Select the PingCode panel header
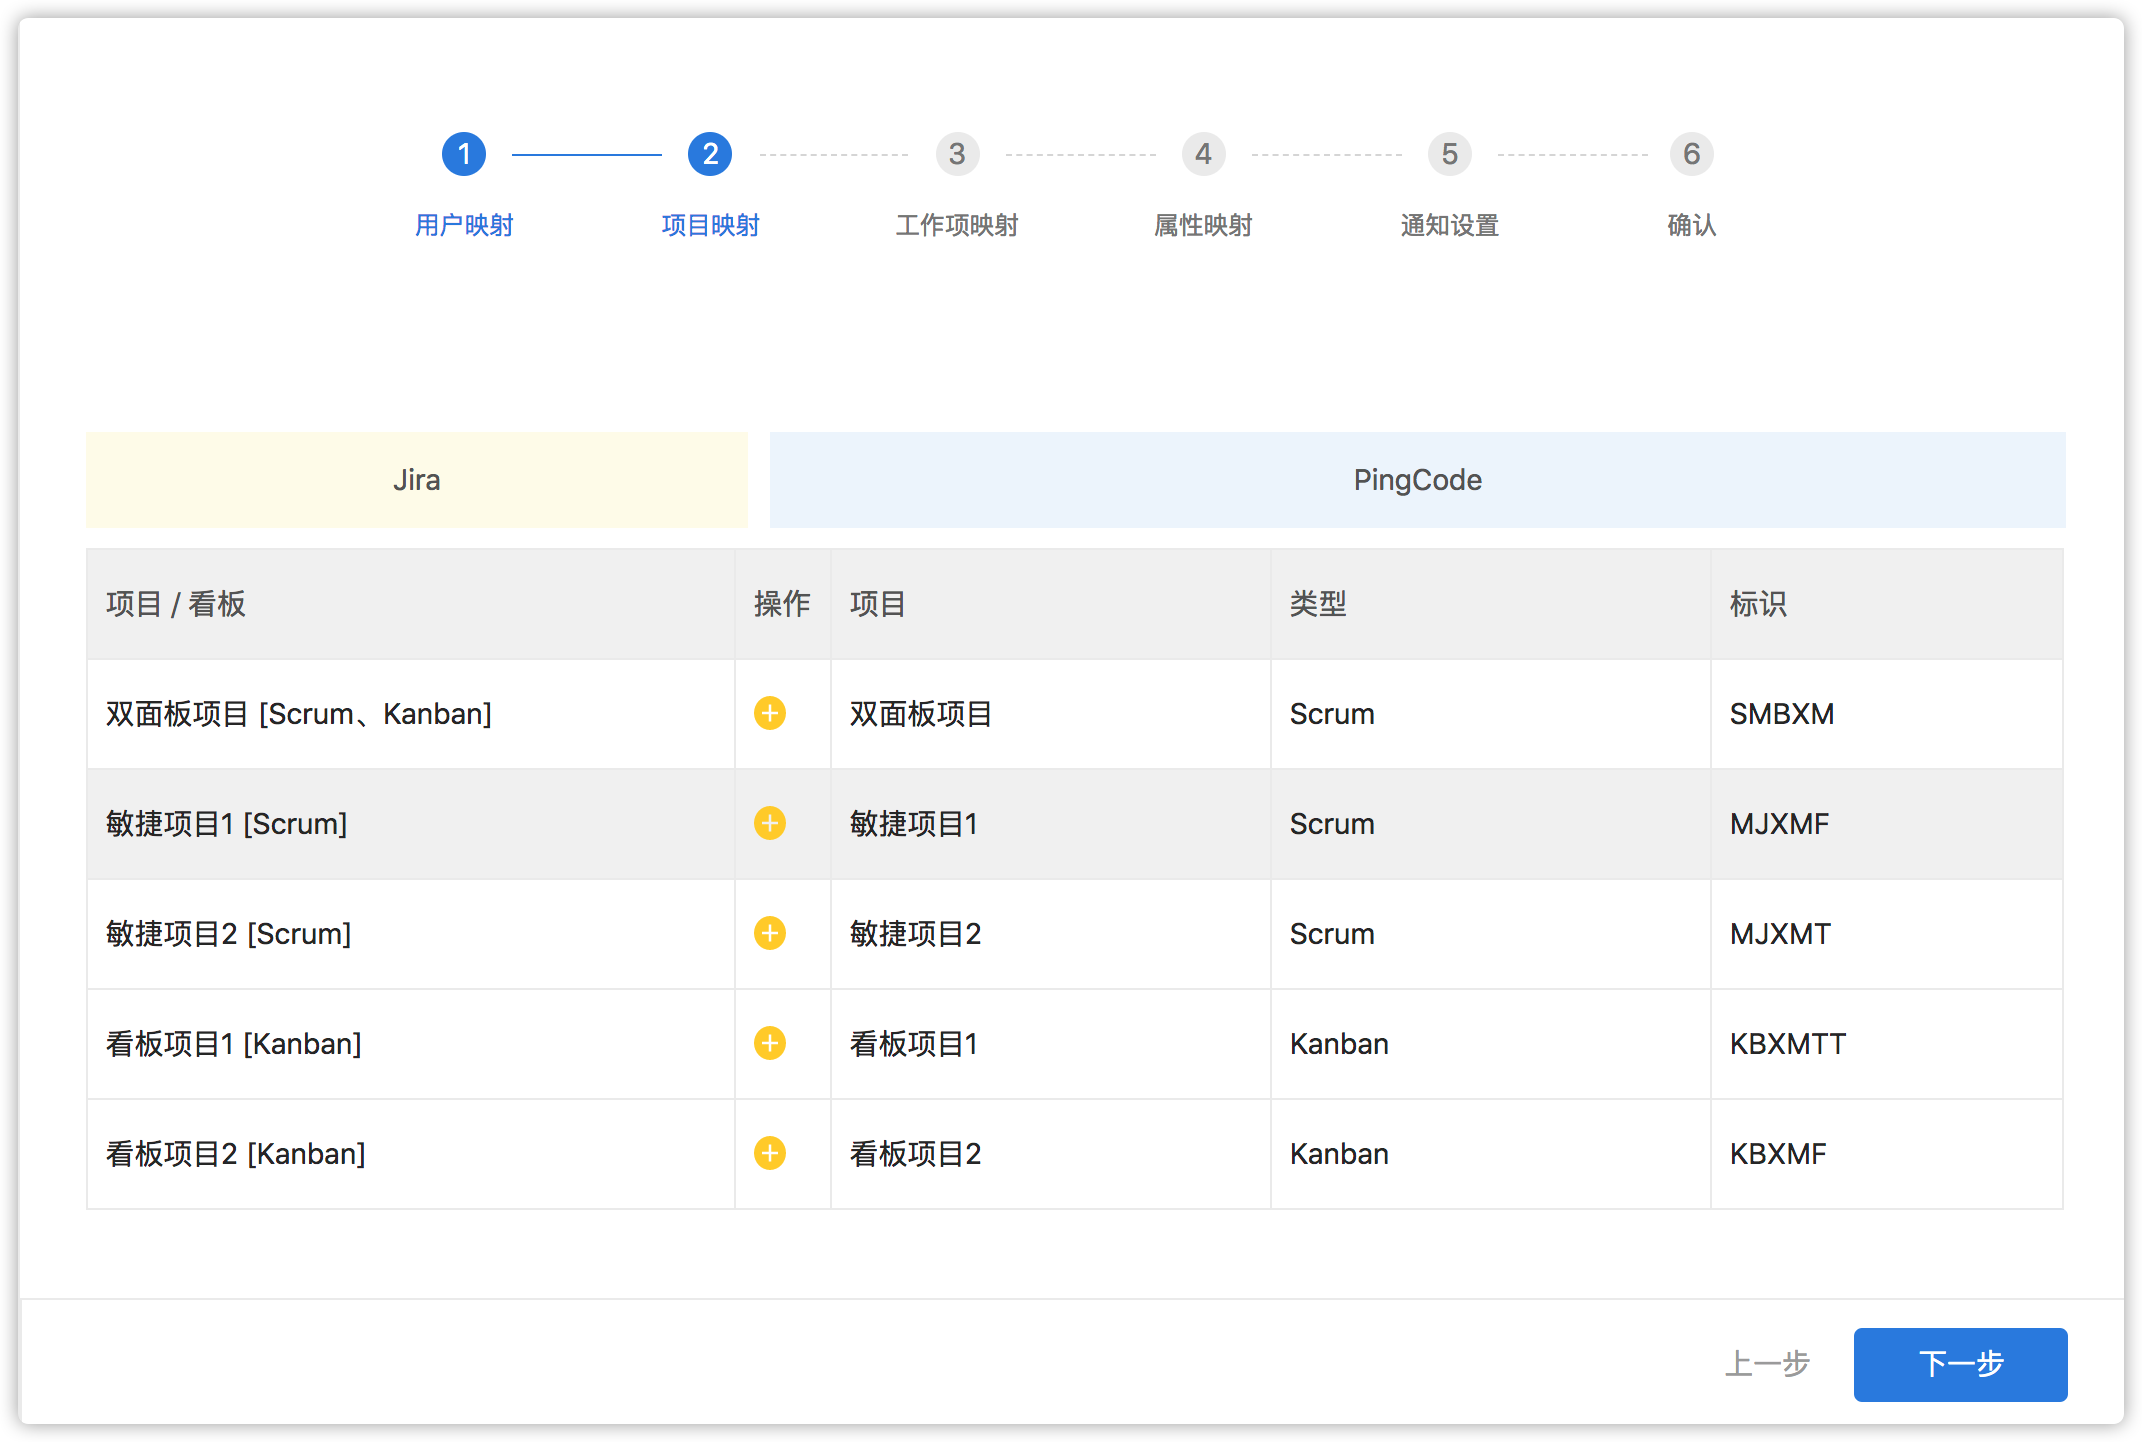This screenshot has height=1442, width=2142. [1417, 480]
